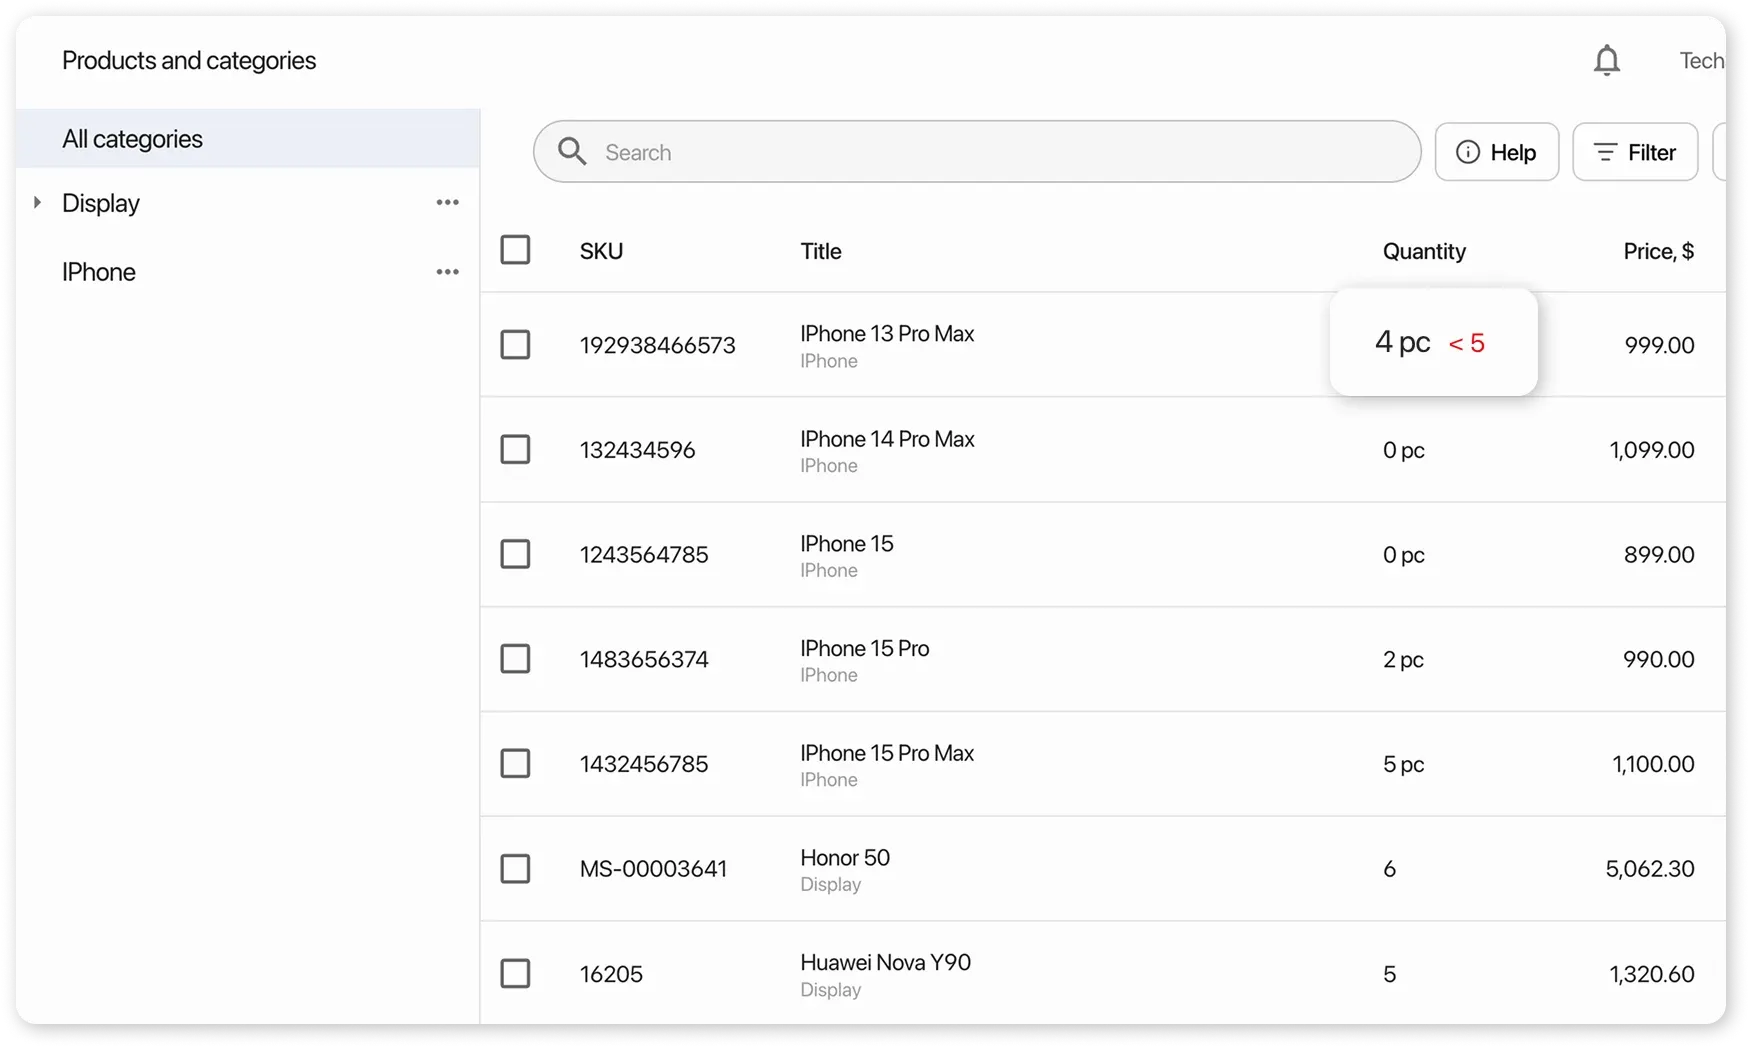Click the info icon inside the Help button

[x=1467, y=152]
